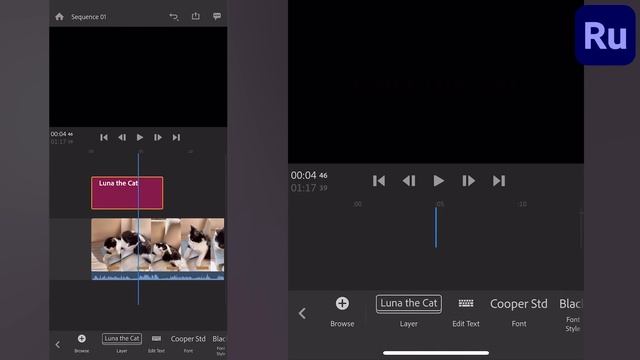Click the playhead in right timeline
Image resolution: width=640 pixels, height=360 pixels.
(x=436, y=227)
